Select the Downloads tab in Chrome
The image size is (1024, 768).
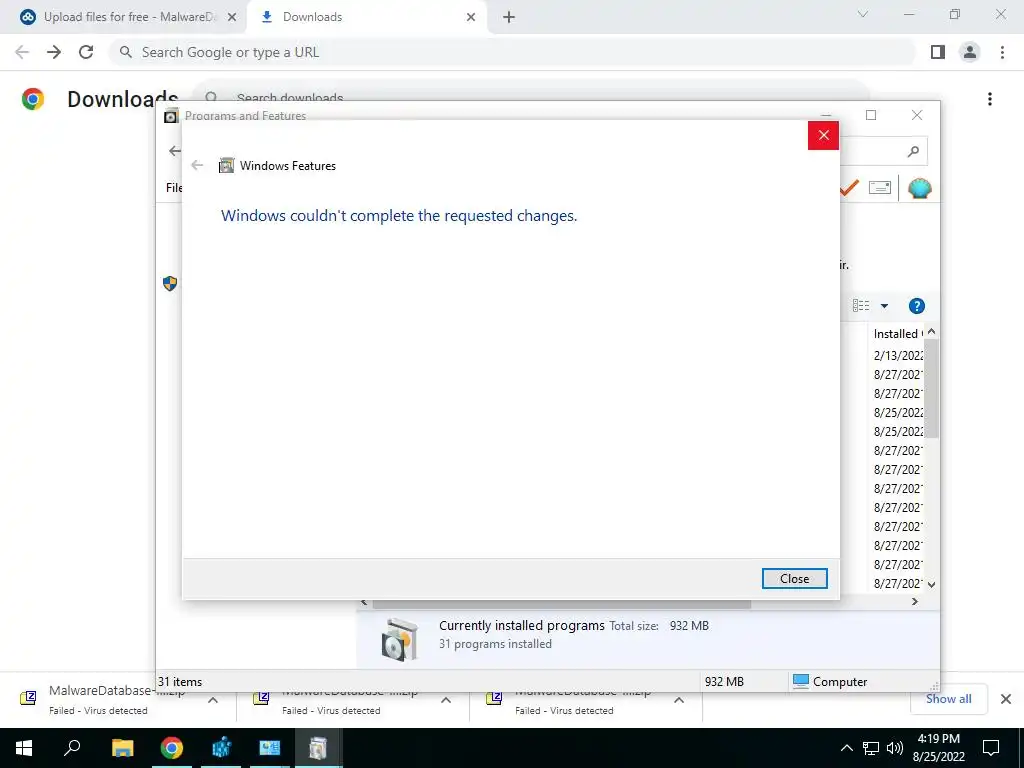coord(366,17)
